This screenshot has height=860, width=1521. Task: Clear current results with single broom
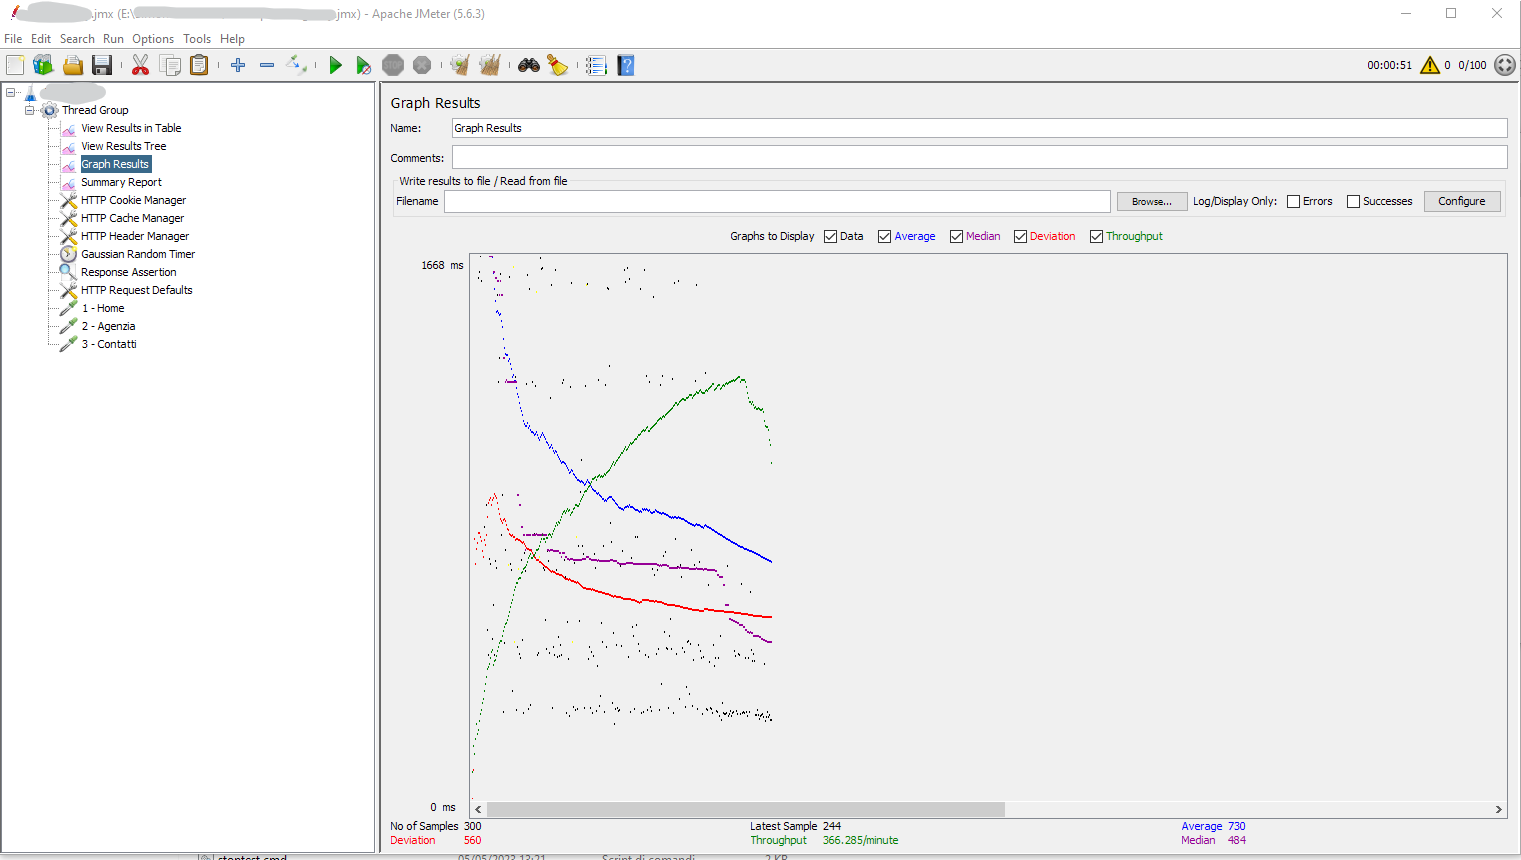coord(460,65)
